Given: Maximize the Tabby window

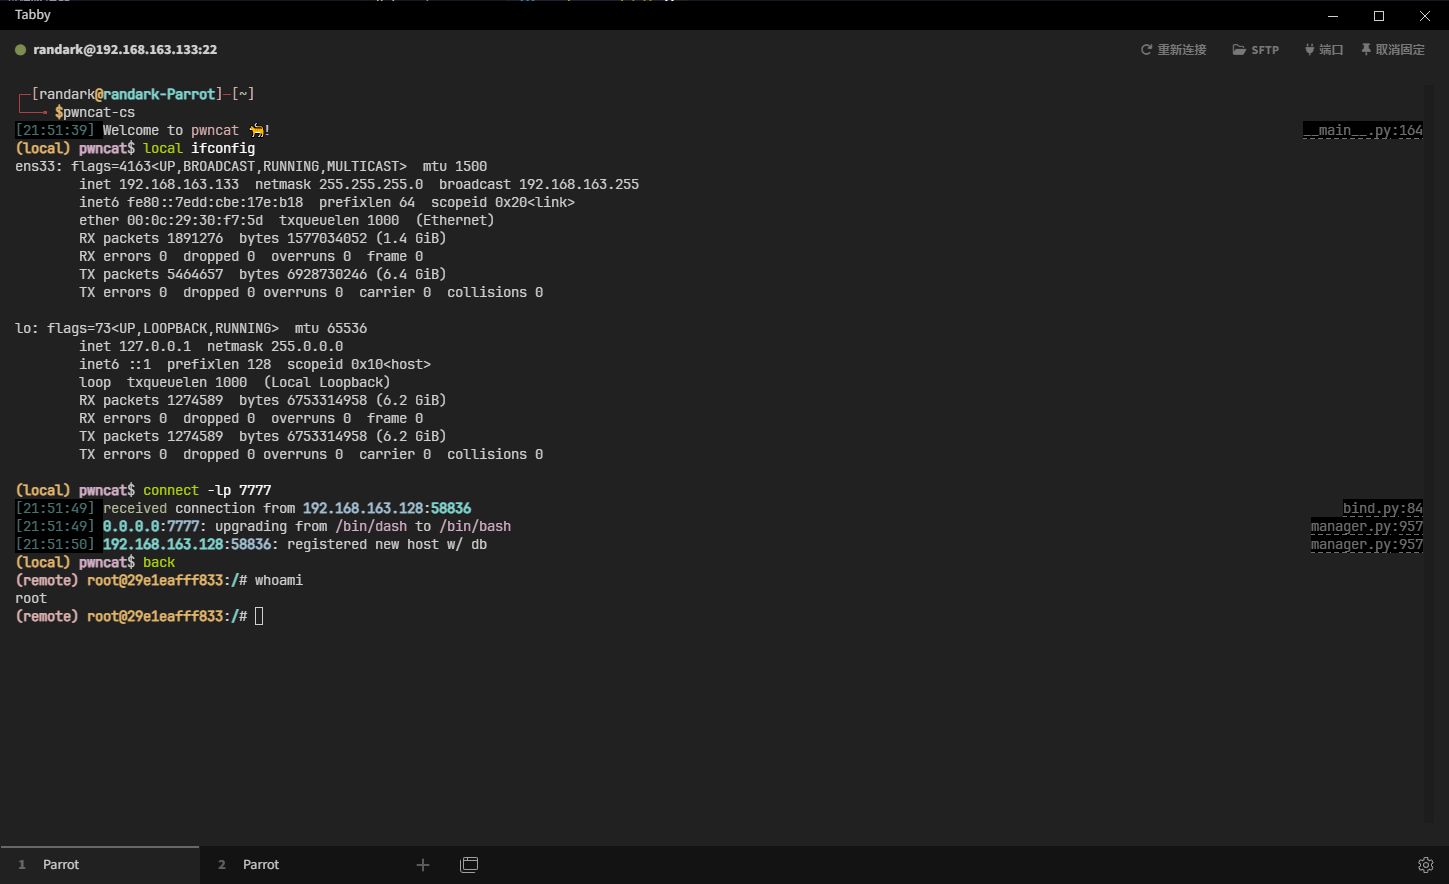Looking at the screenshot, I should pyautogui.click(x=1379, y=15).
